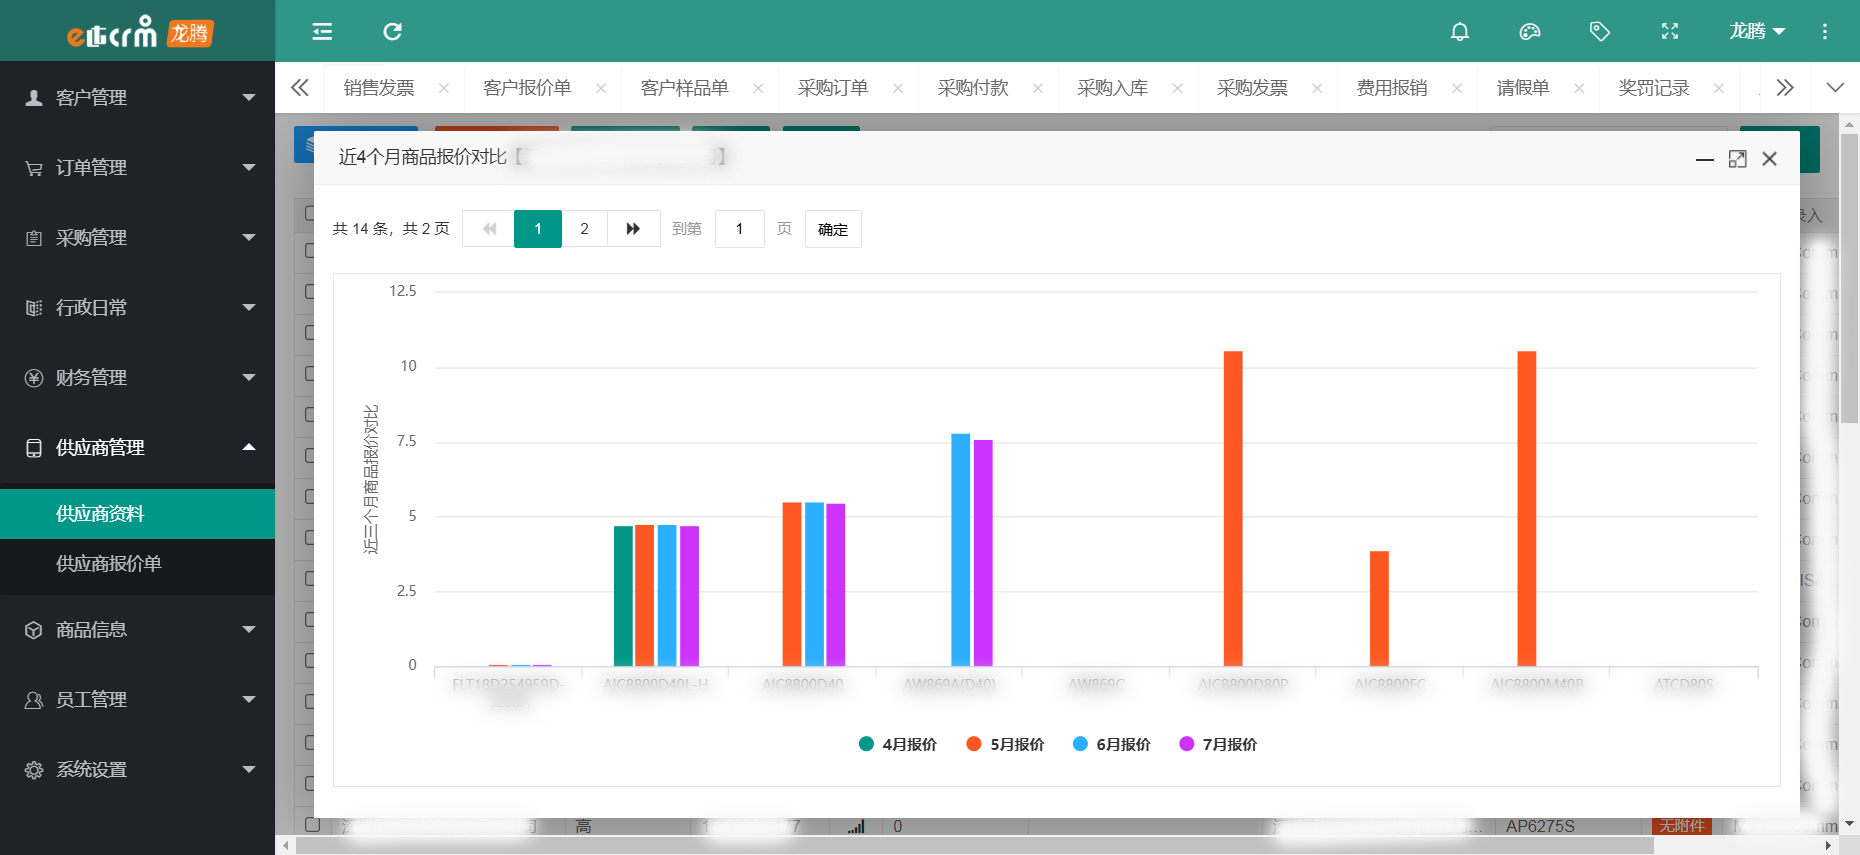Screen dimensions: 1860x855
Task: Open the 龙腾 user dropdown
Action: click(x=1756, y=32)
